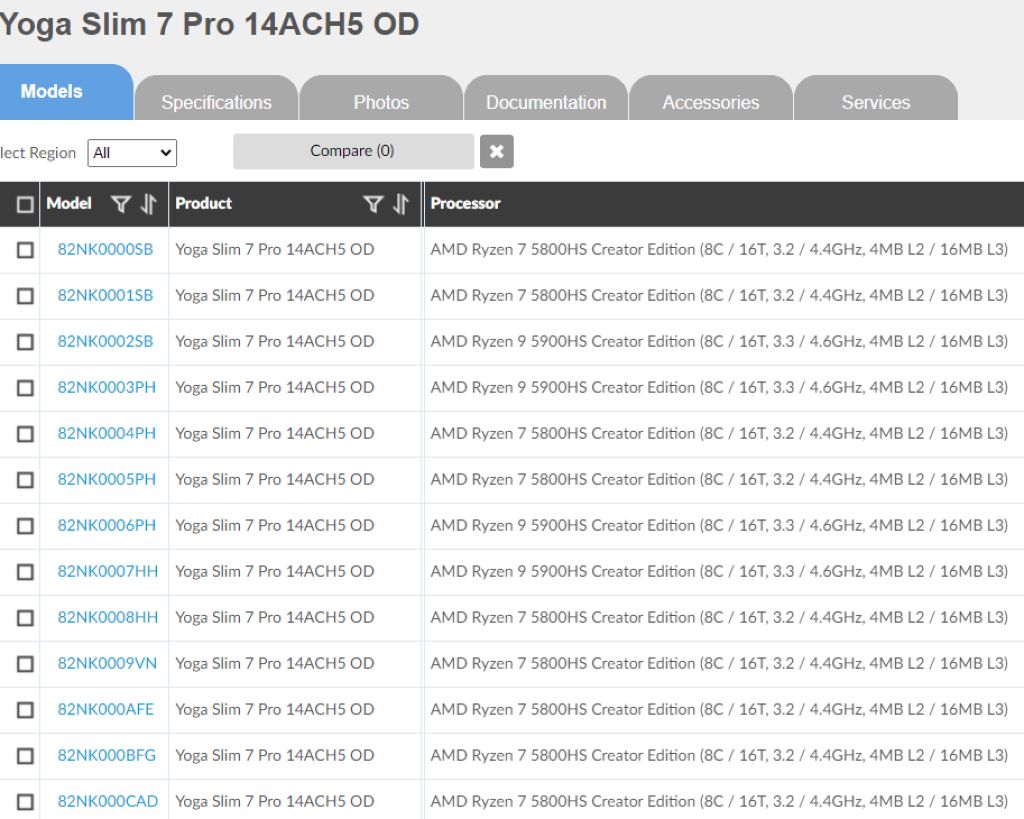This screenshot has height=819, width=1024.
Task: Tick the checkbox next to 82NK0007HH
Action: point(25,572)
